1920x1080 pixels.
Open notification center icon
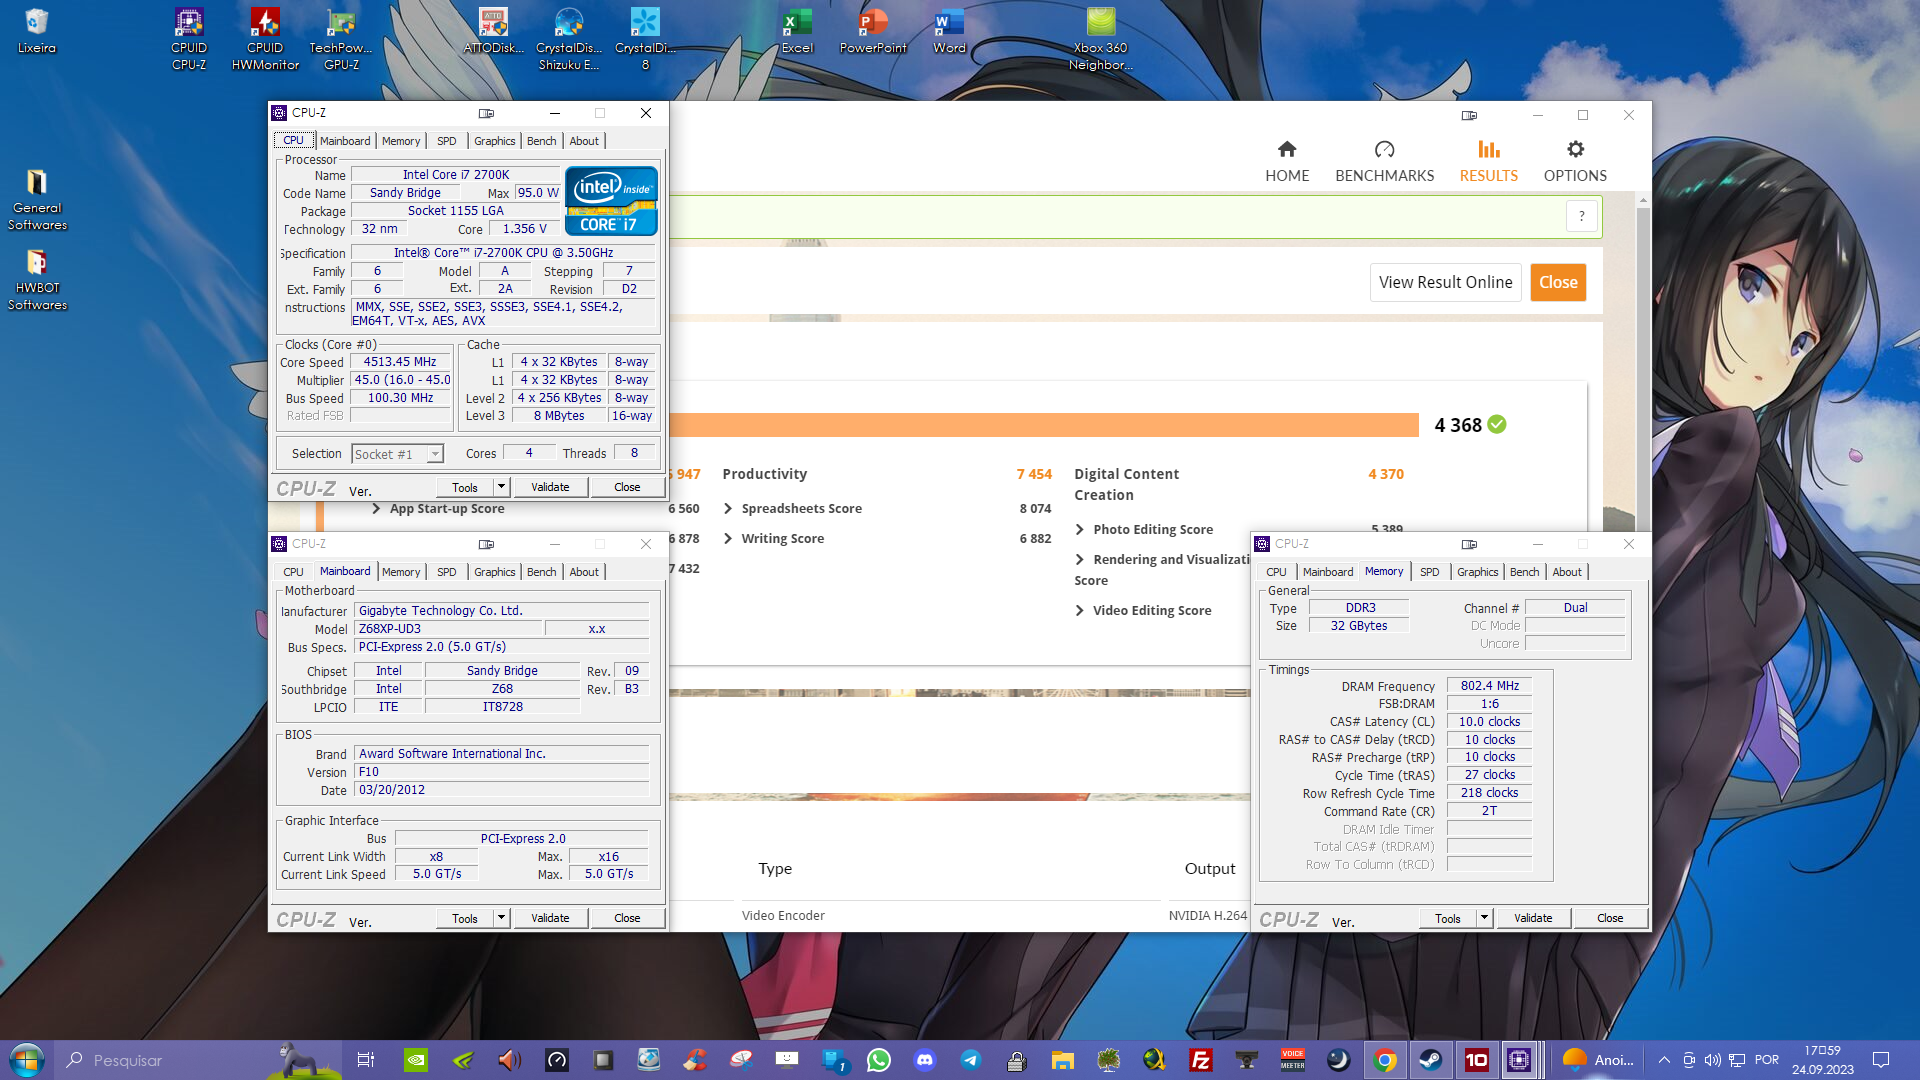tap(1881, 1060)
